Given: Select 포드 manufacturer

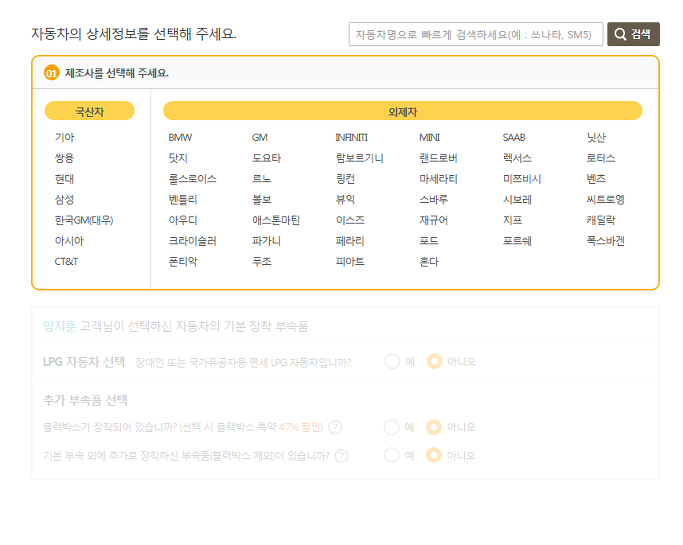Looking at the screenshot, I should pos(429,241).
